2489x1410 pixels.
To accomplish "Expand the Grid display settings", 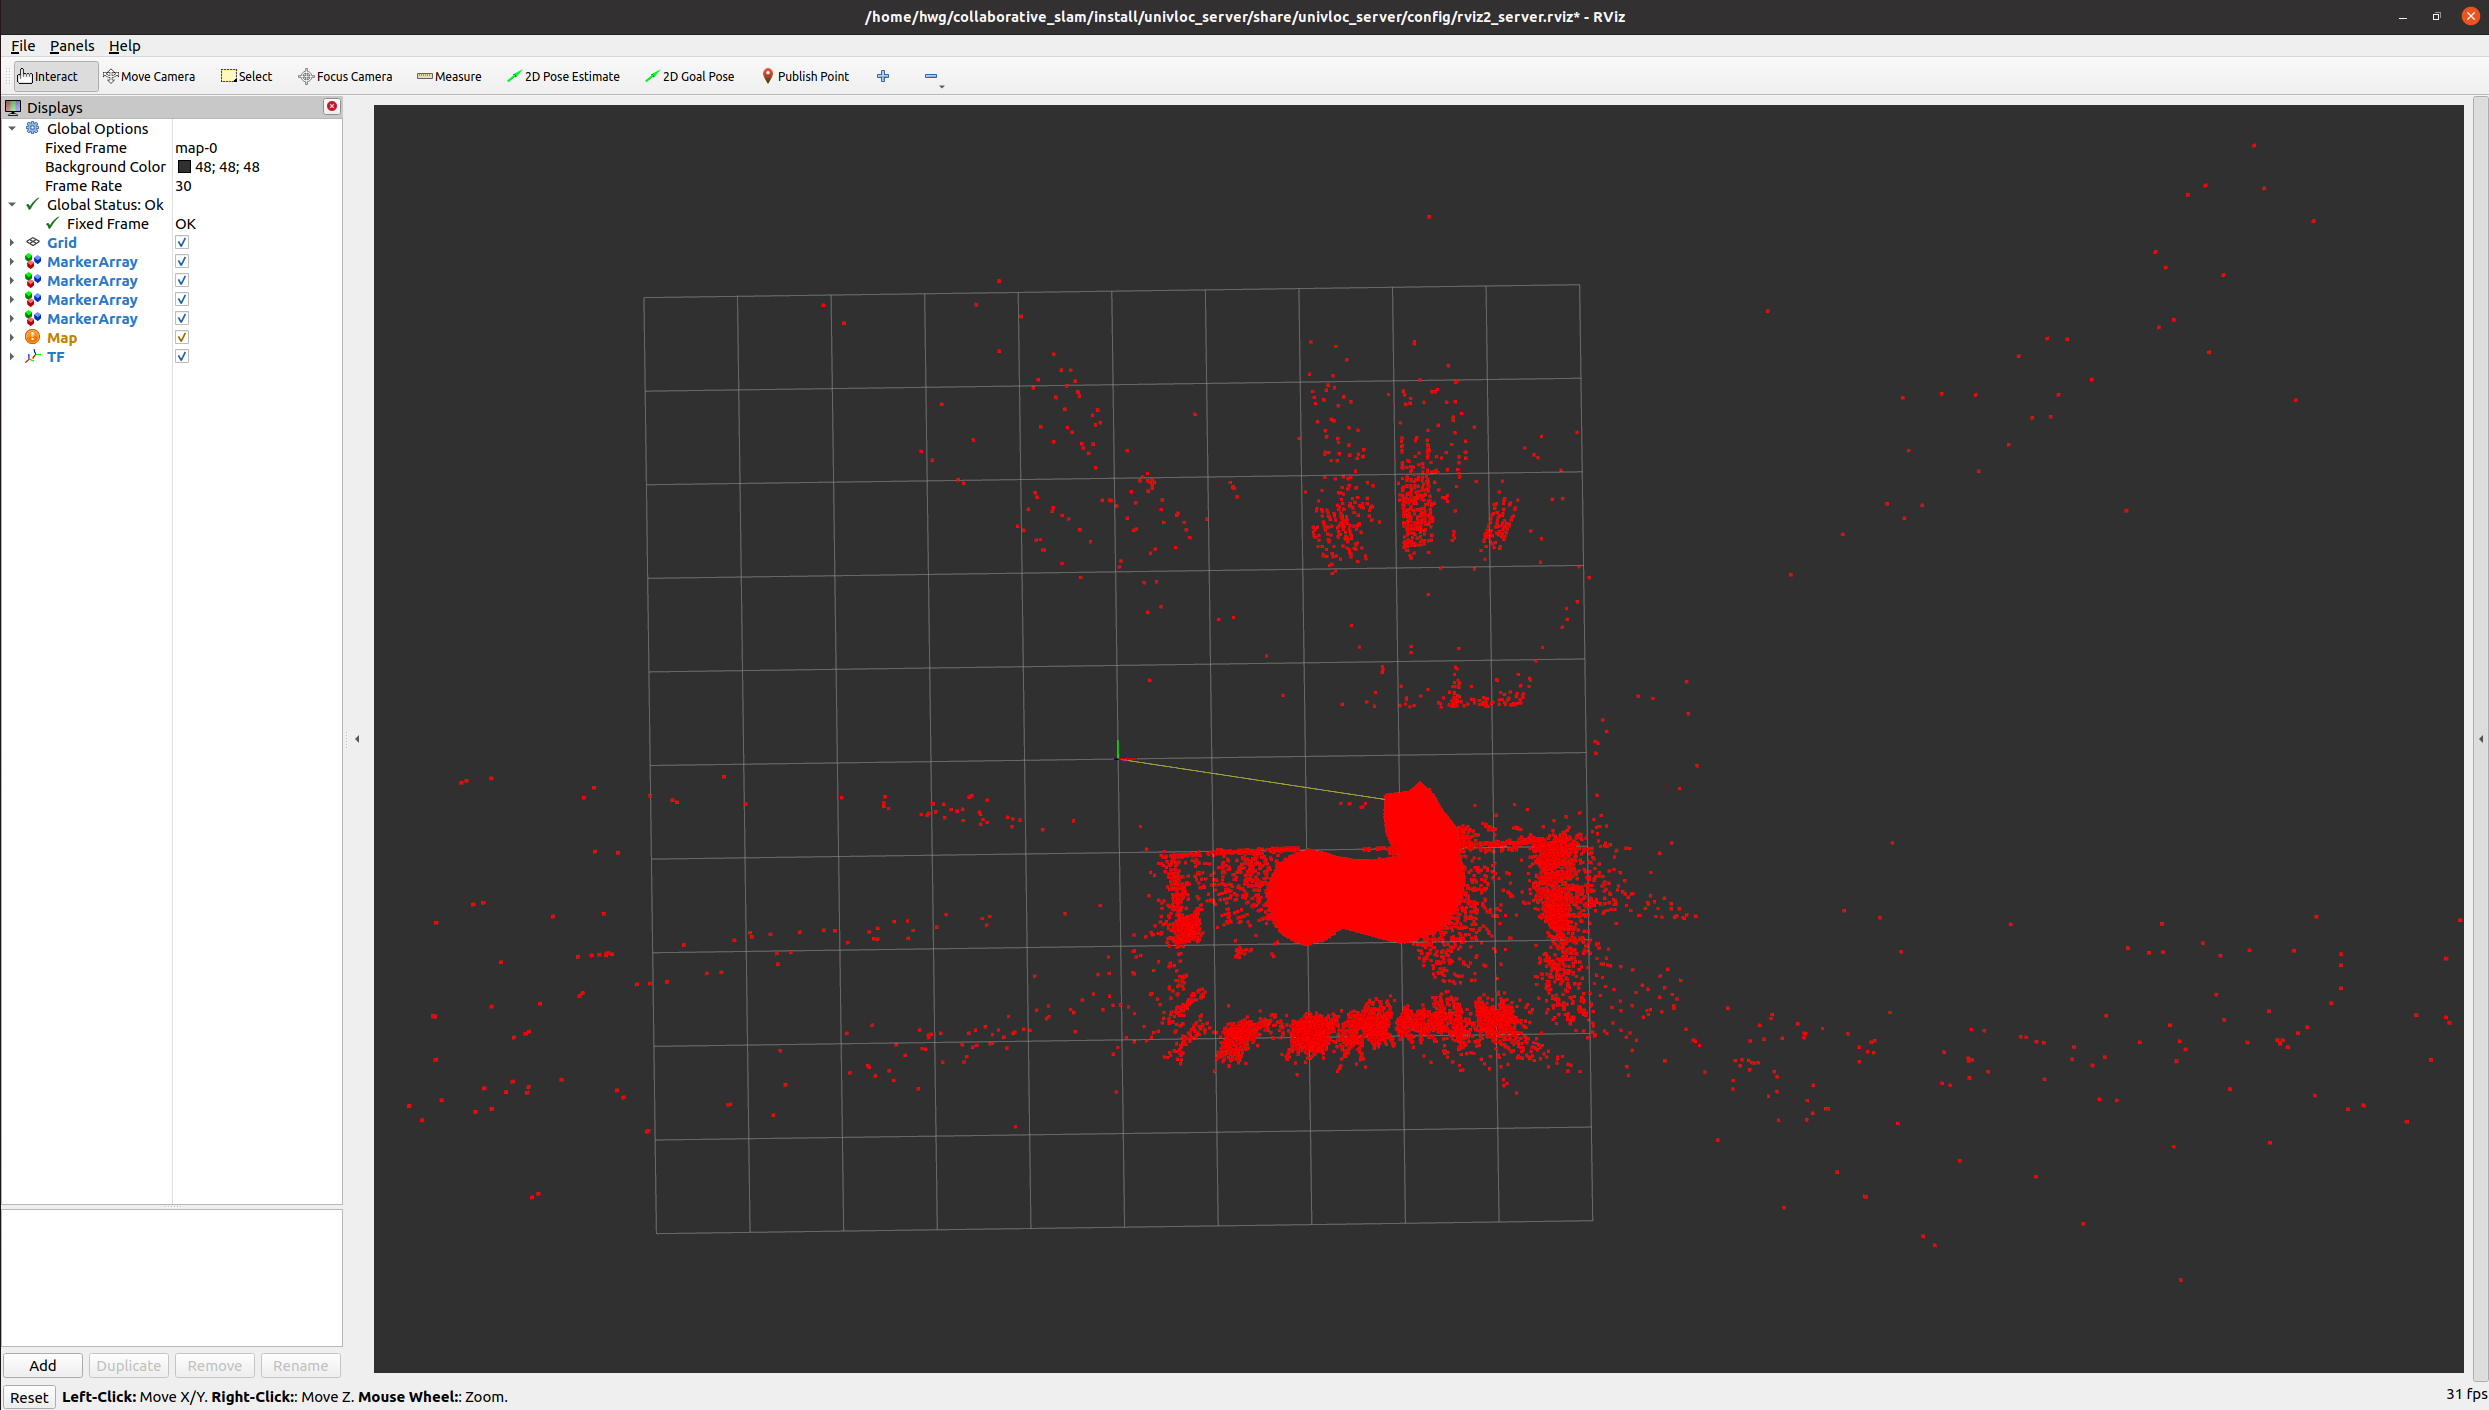I will pos(11,242).
